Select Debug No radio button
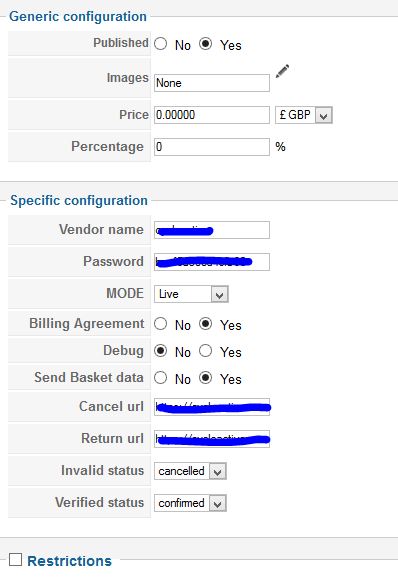398x580 pixels. (x=161, y=350)
